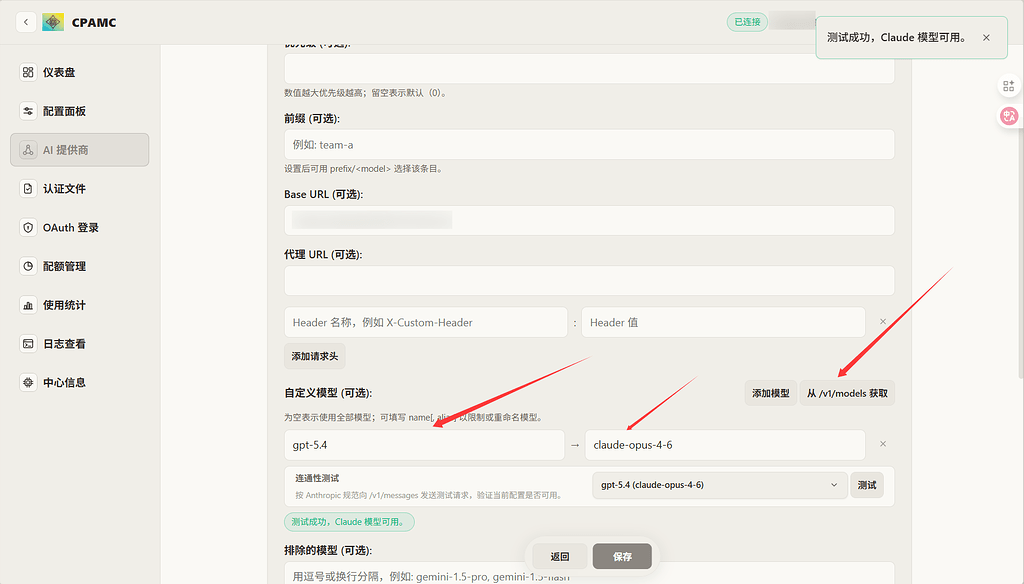Open 使用统计 in the sidebar
The image size is (1024, 584).
pos(80,305)
